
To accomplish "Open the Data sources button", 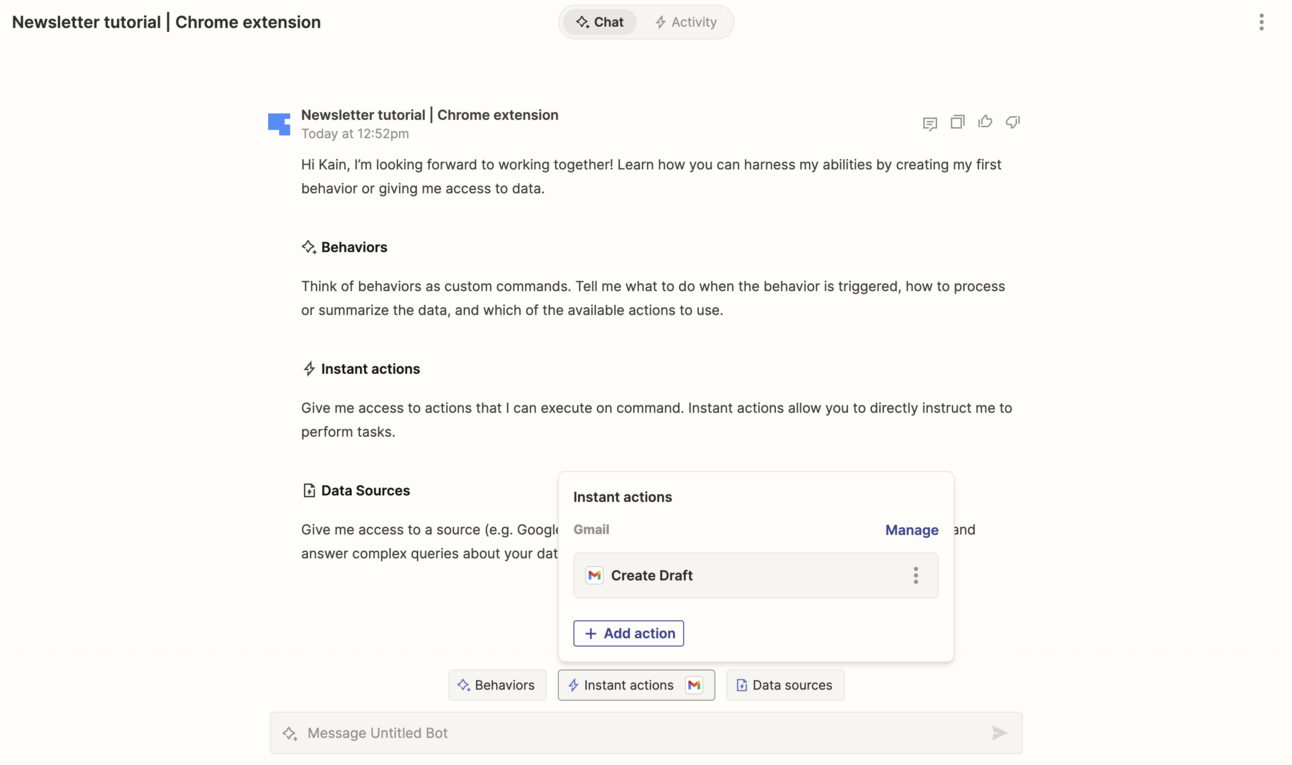I will (785, 685).
